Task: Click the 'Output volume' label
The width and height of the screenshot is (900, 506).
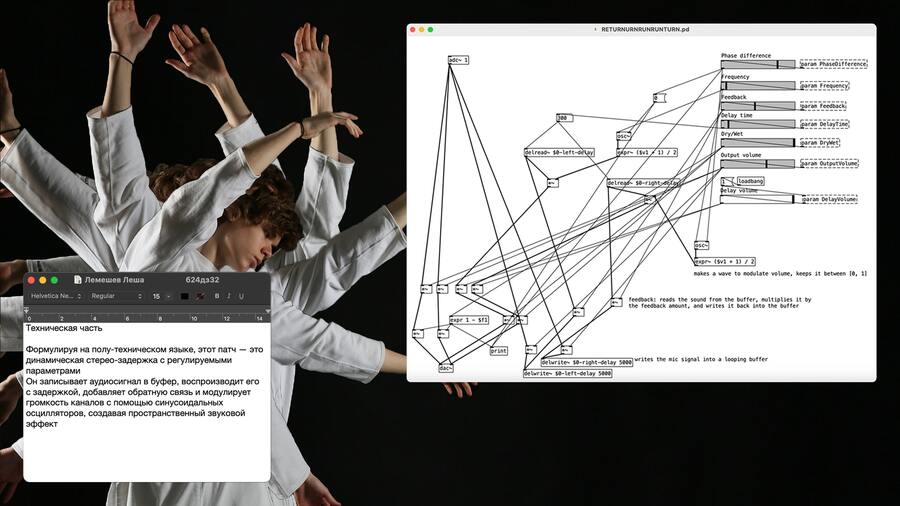Action: (x=740, y=155)
